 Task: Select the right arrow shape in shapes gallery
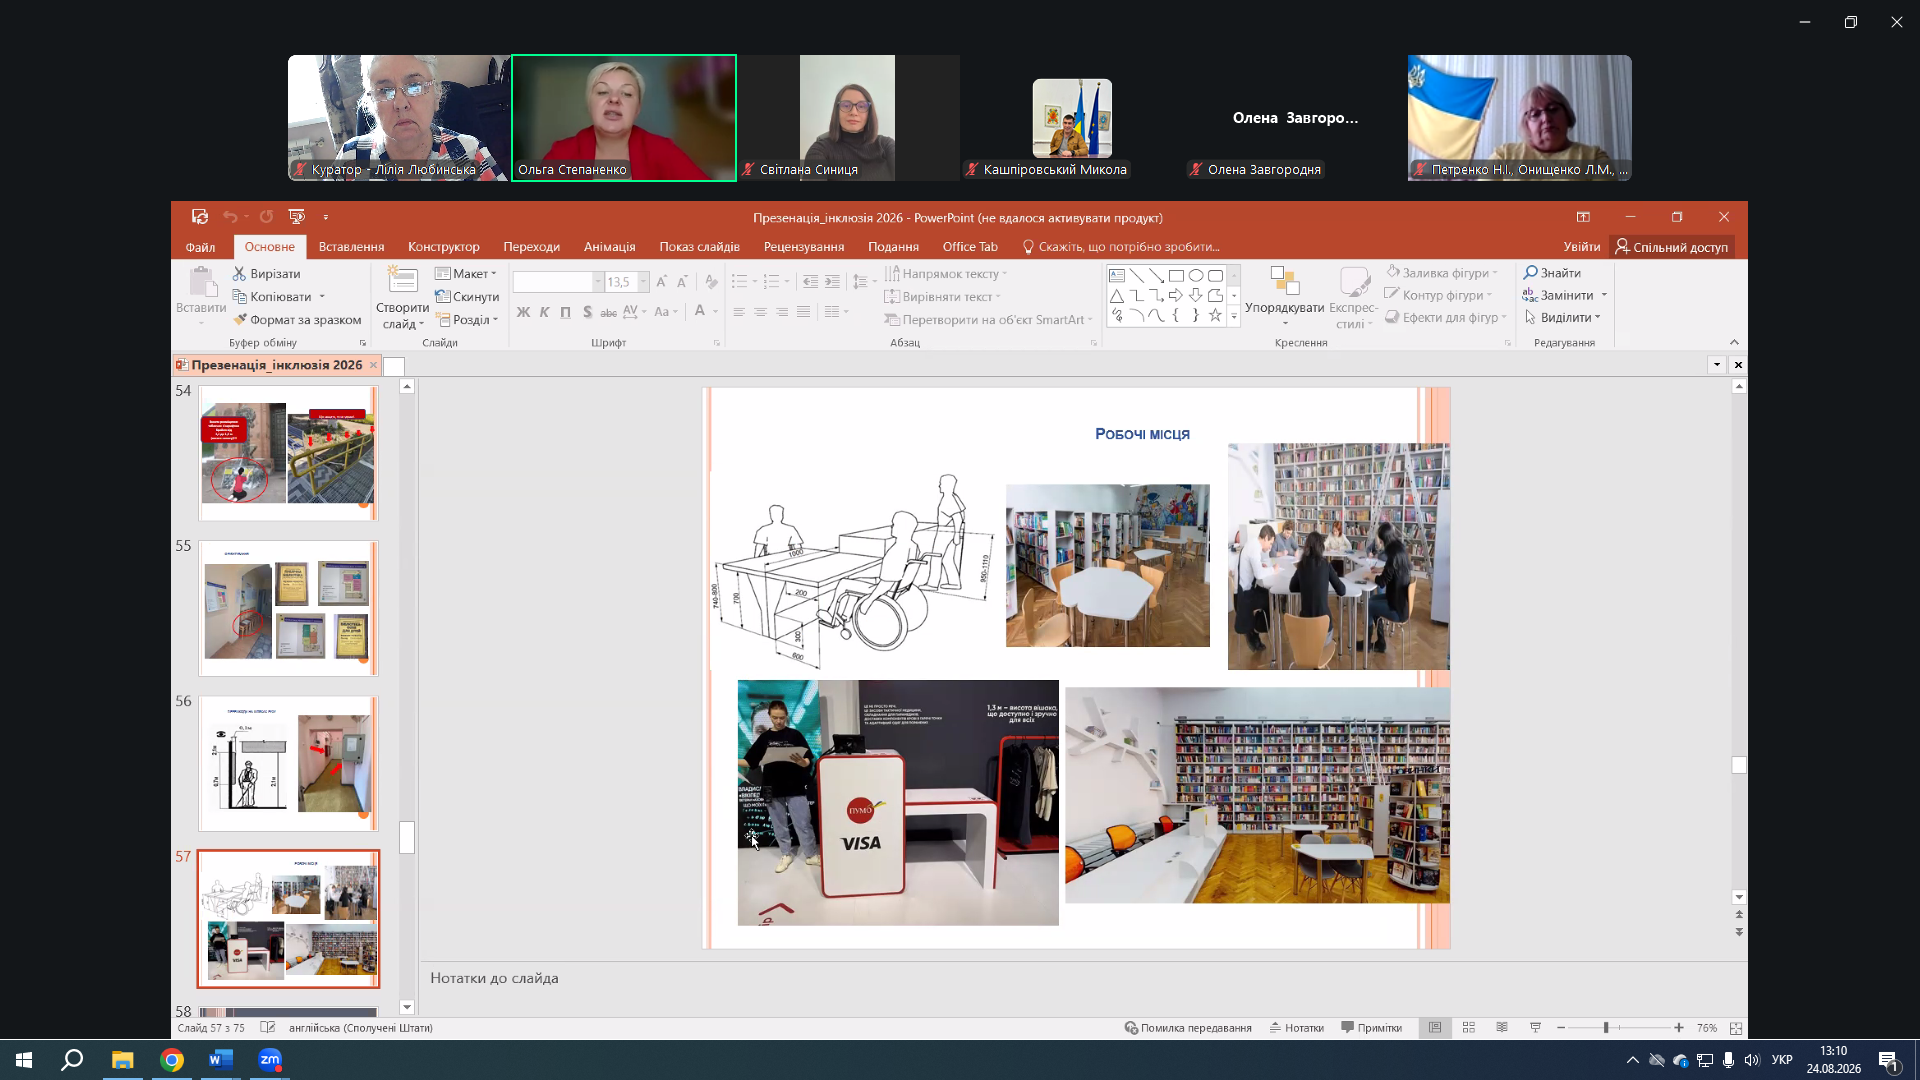point(1176,295)
